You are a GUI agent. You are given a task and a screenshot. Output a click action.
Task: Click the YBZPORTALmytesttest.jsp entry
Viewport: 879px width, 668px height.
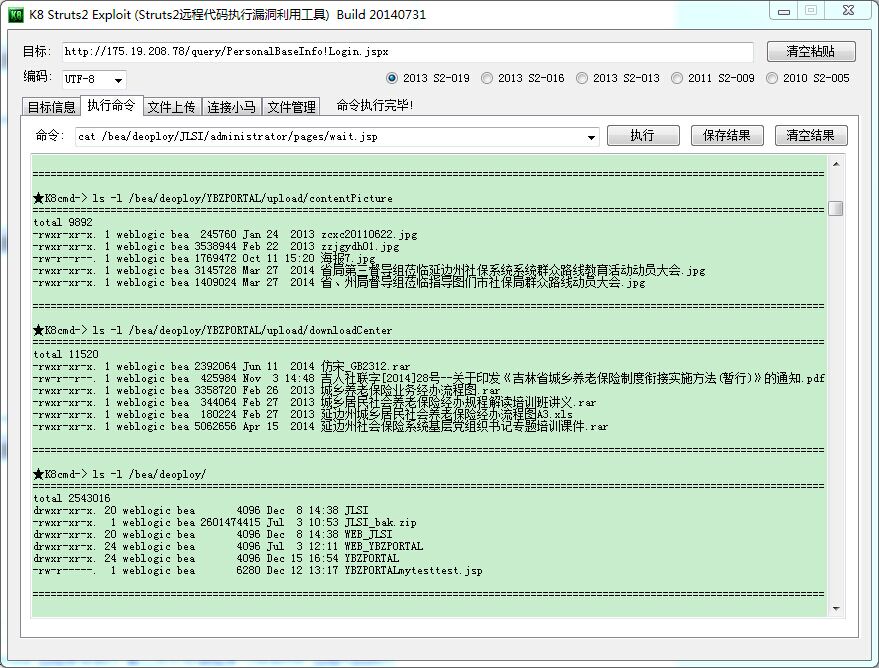pyautogui.click(x=413, y=570)
